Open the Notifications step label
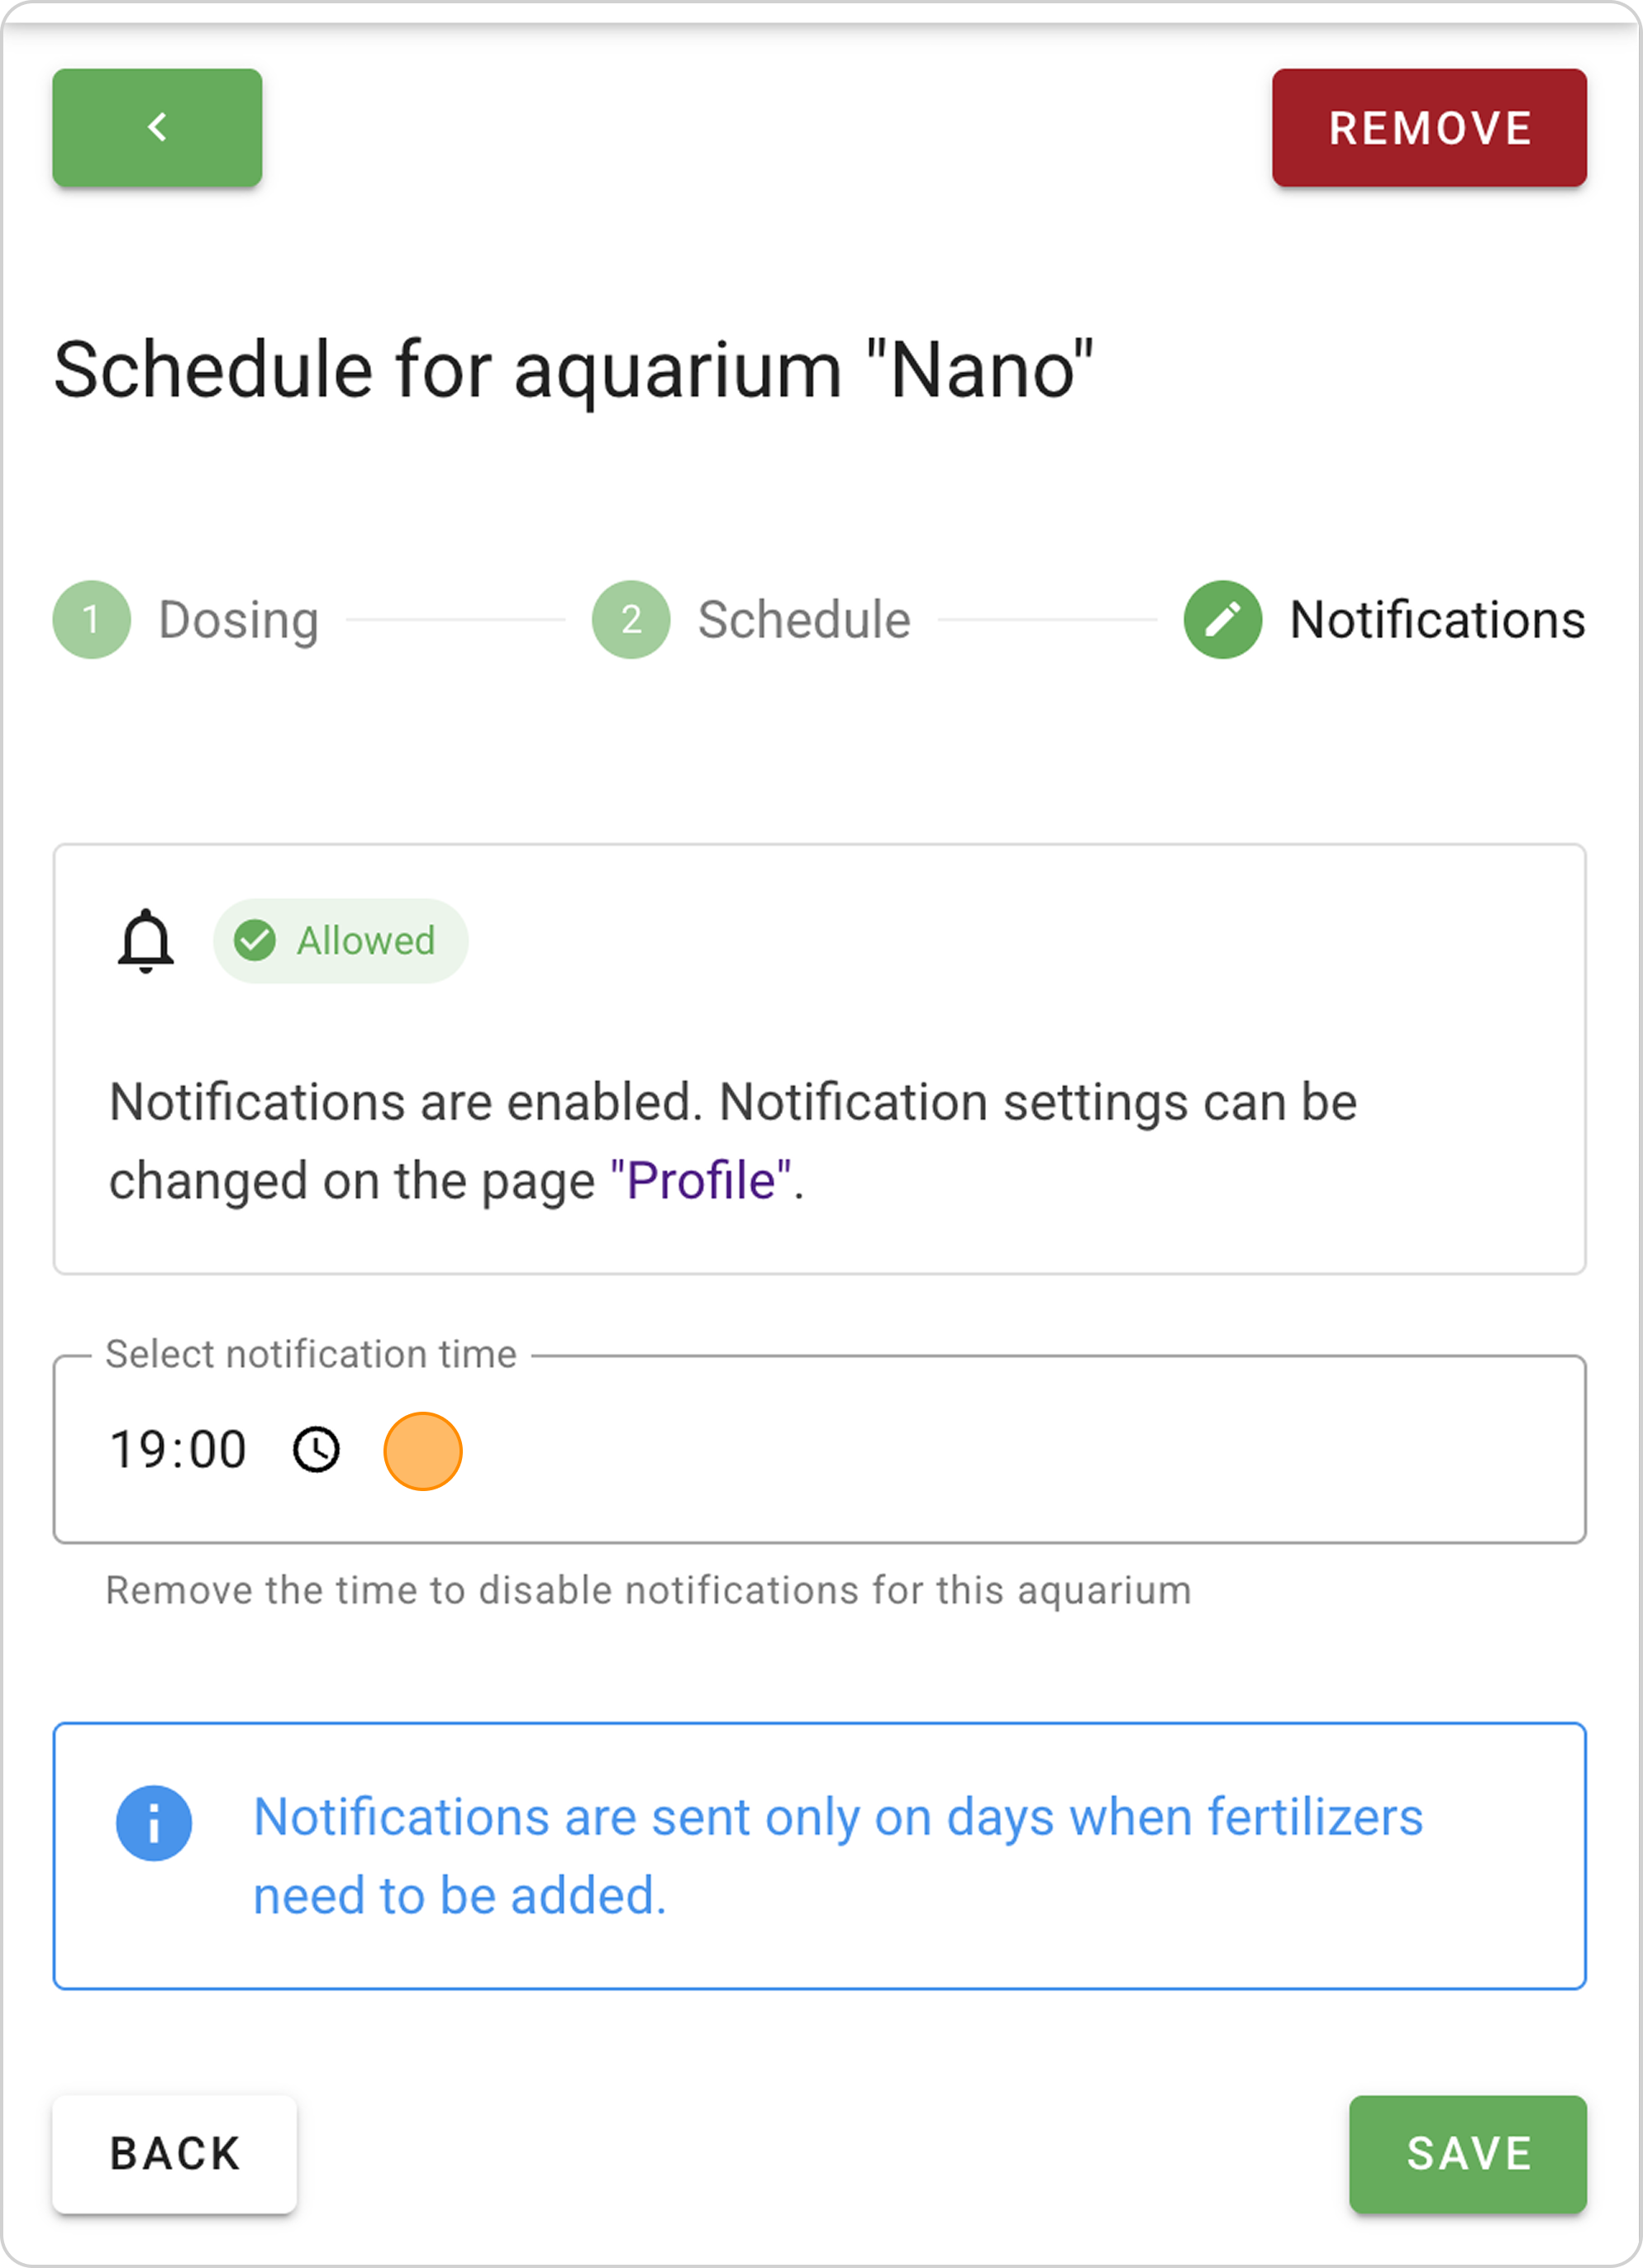 point(1437,620)
